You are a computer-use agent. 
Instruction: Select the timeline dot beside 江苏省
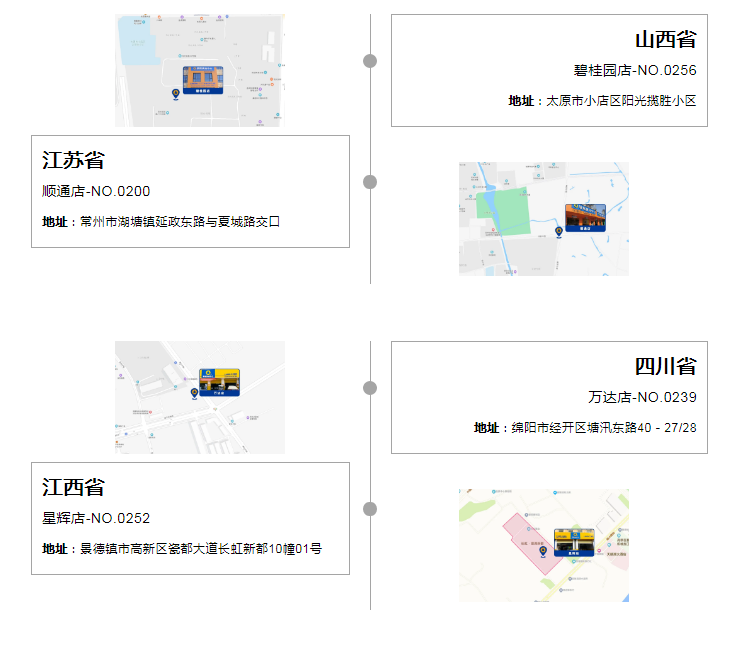370,181
